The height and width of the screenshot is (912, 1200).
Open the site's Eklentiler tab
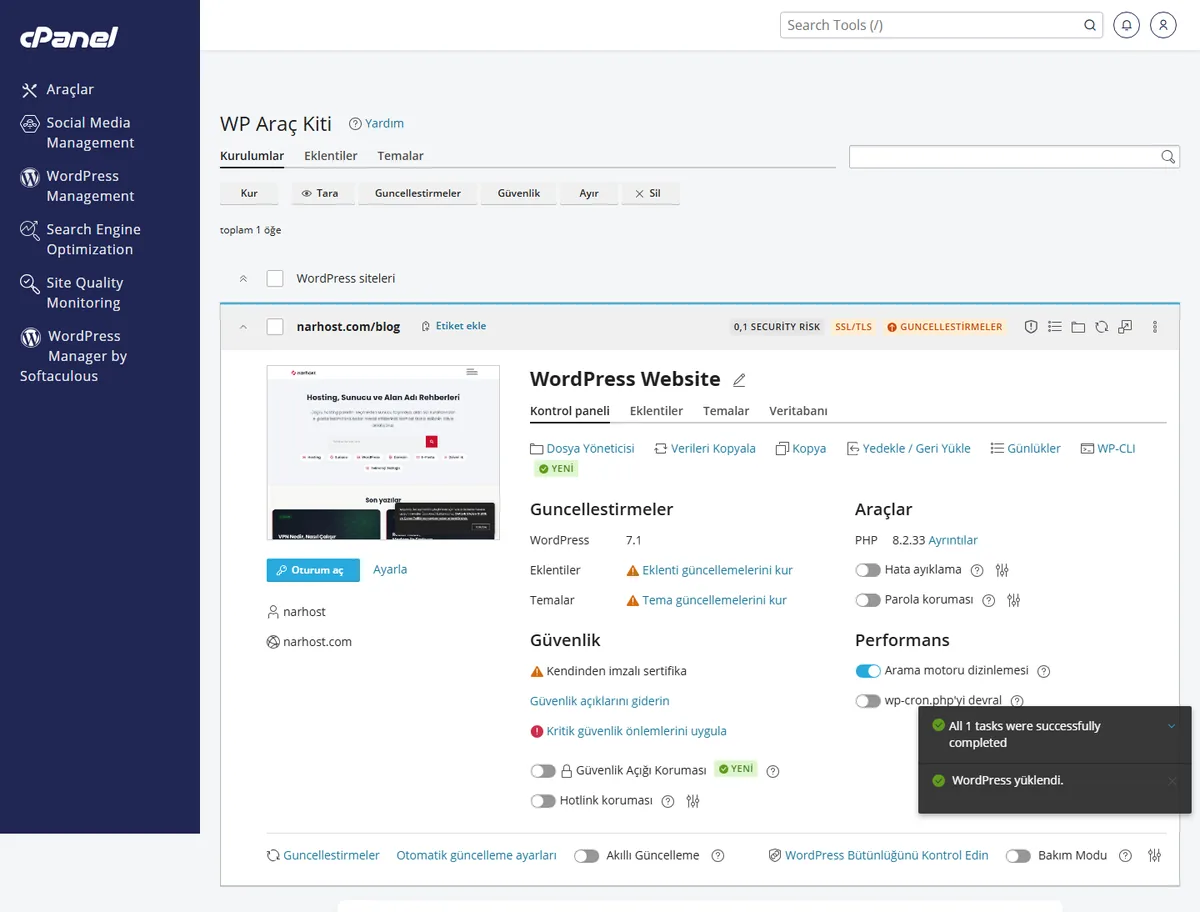pos(656,411)
